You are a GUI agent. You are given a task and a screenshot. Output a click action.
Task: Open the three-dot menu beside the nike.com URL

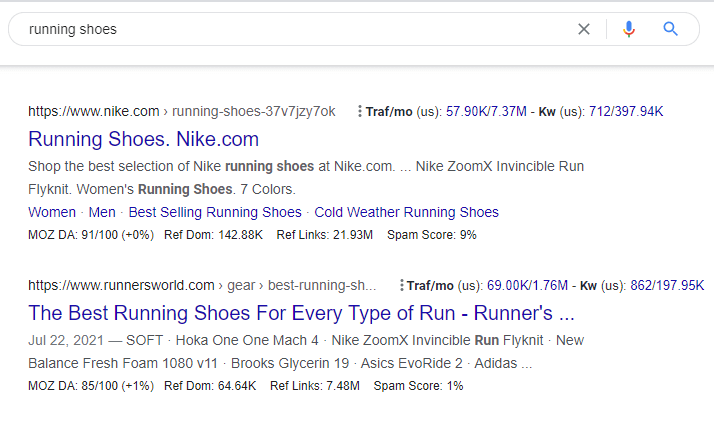[359, 111]
